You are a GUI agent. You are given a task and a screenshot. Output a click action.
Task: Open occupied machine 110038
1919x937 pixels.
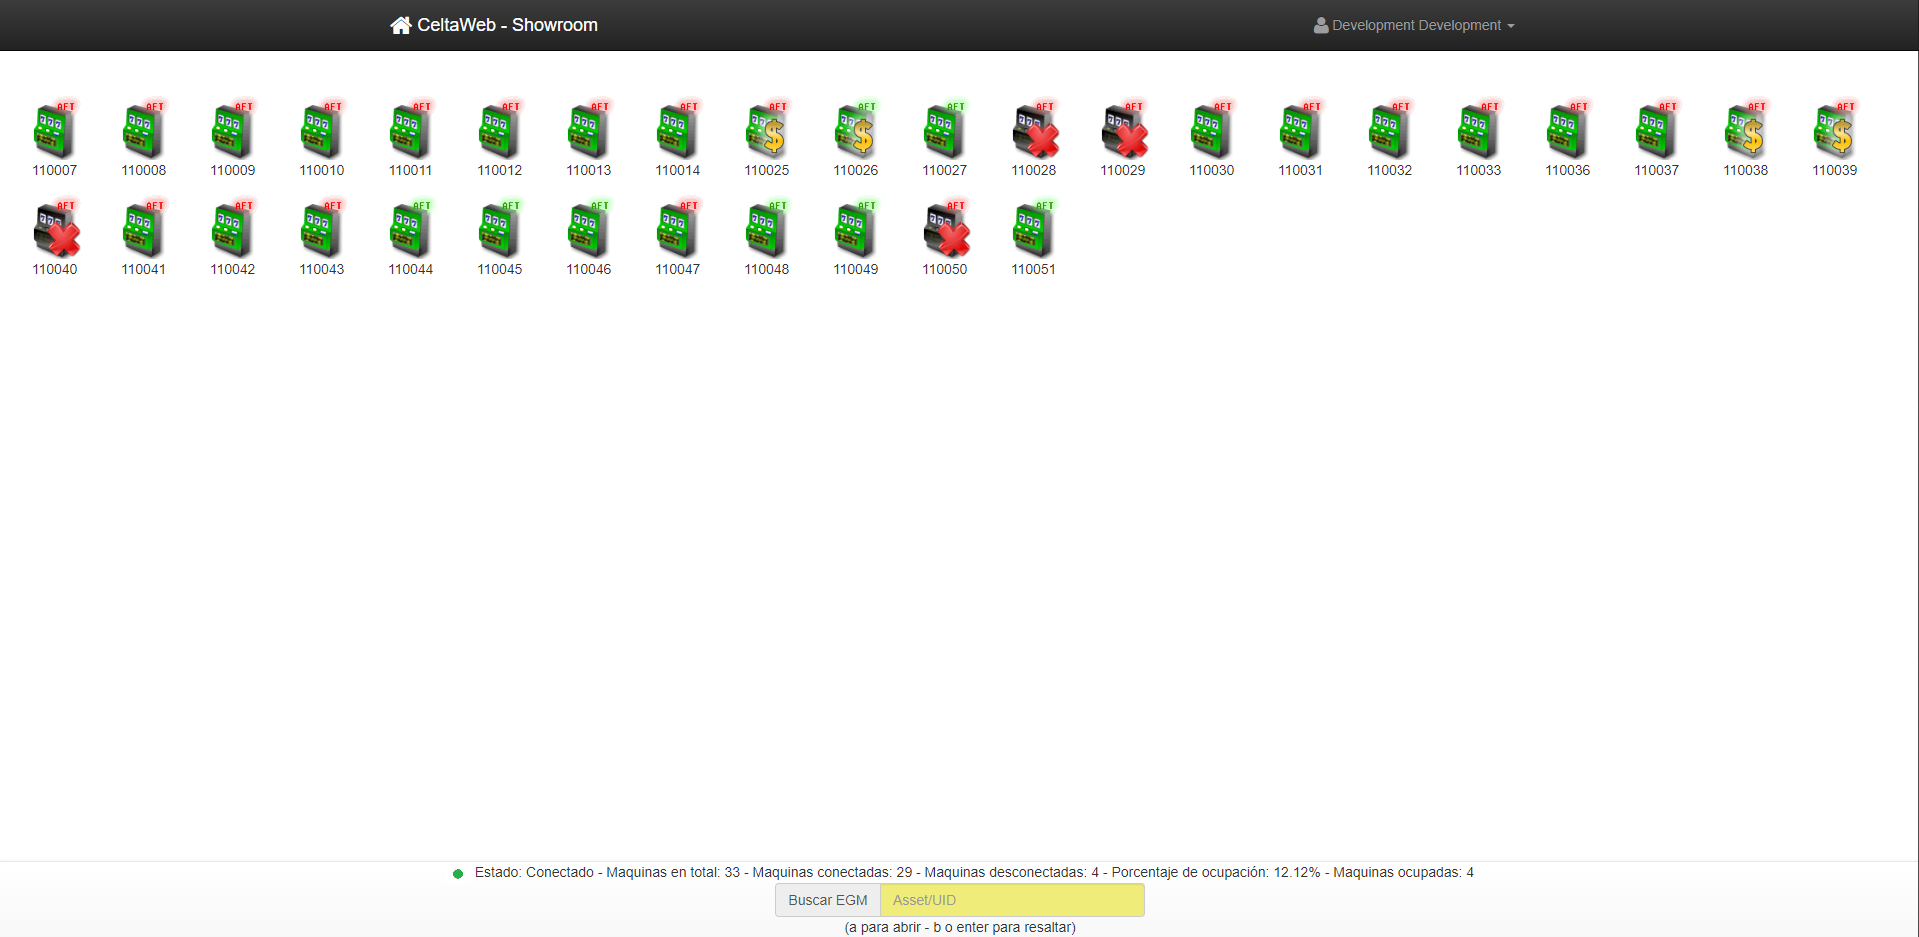(x=1746, y=131)
